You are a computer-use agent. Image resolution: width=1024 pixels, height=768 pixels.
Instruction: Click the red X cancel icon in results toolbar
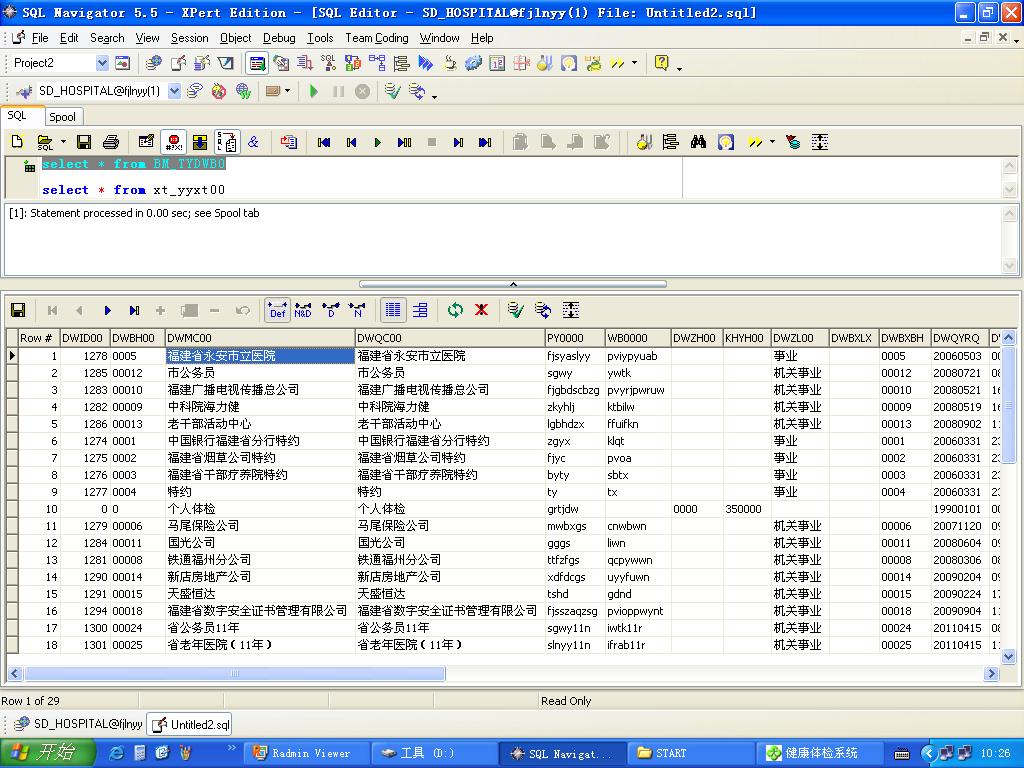tap(481, 310)
